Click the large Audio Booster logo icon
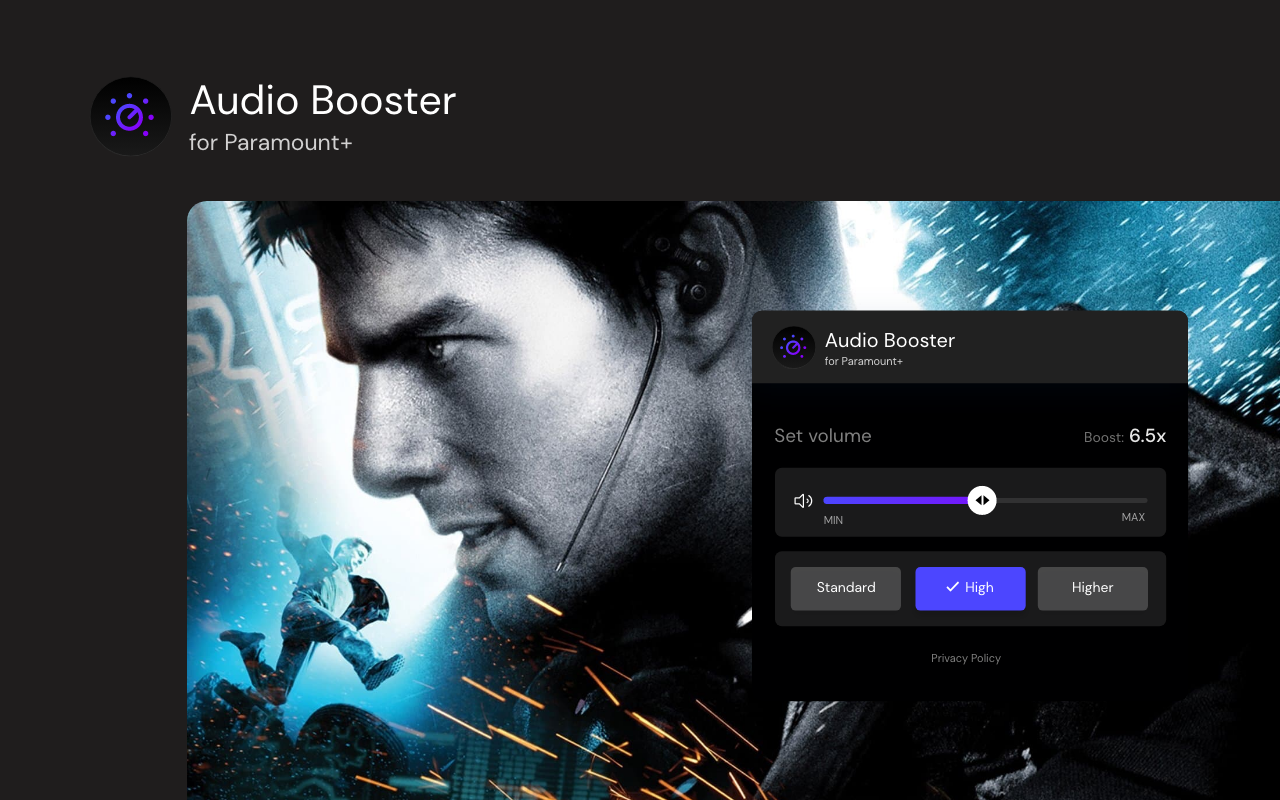Viewport: 1280px width, 800px height. coord(131,116)
